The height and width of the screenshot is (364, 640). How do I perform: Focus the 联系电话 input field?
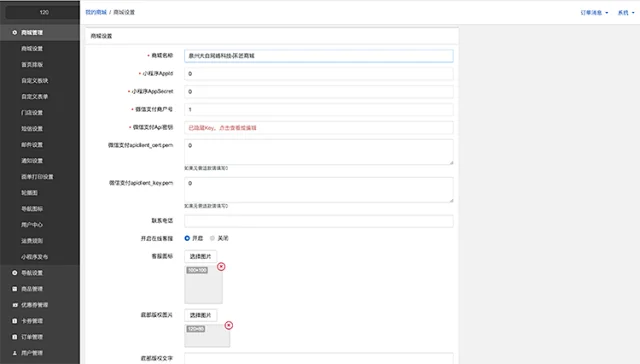tap(318, 221)
